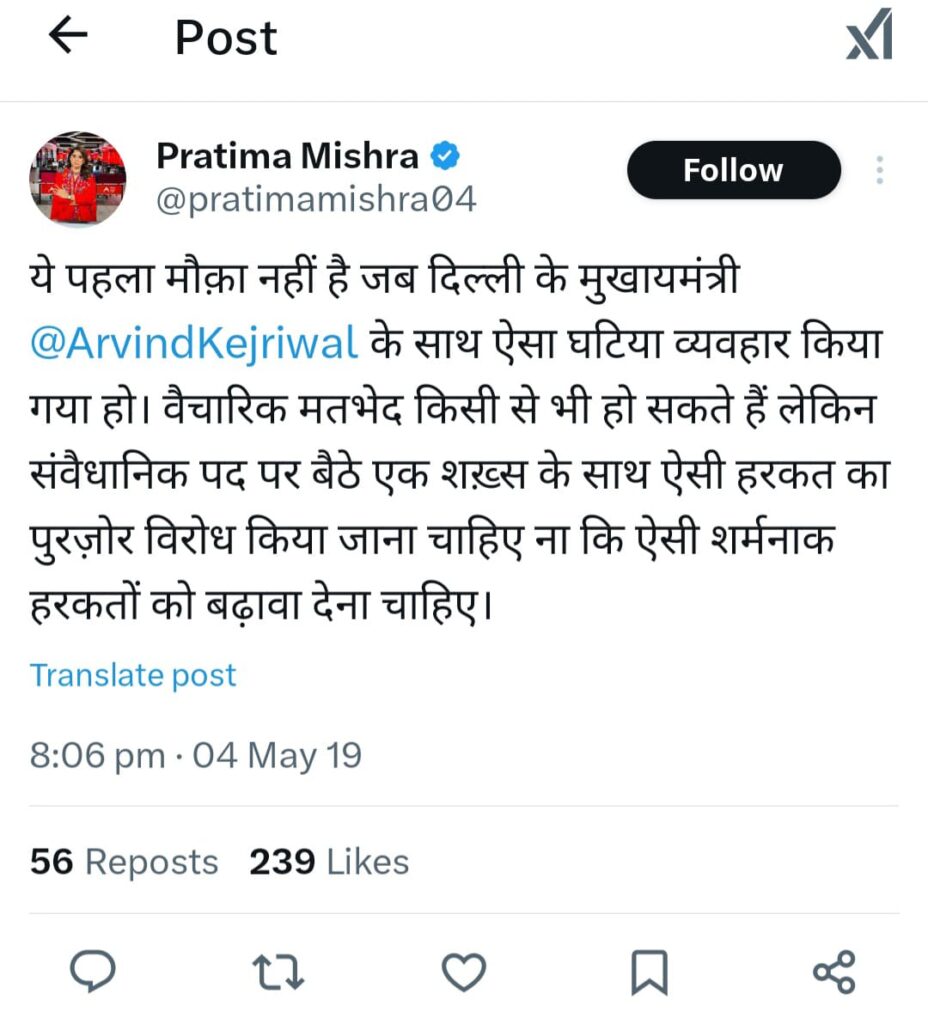
Task: Share the post via share icon
Action: tap(834, 972)
